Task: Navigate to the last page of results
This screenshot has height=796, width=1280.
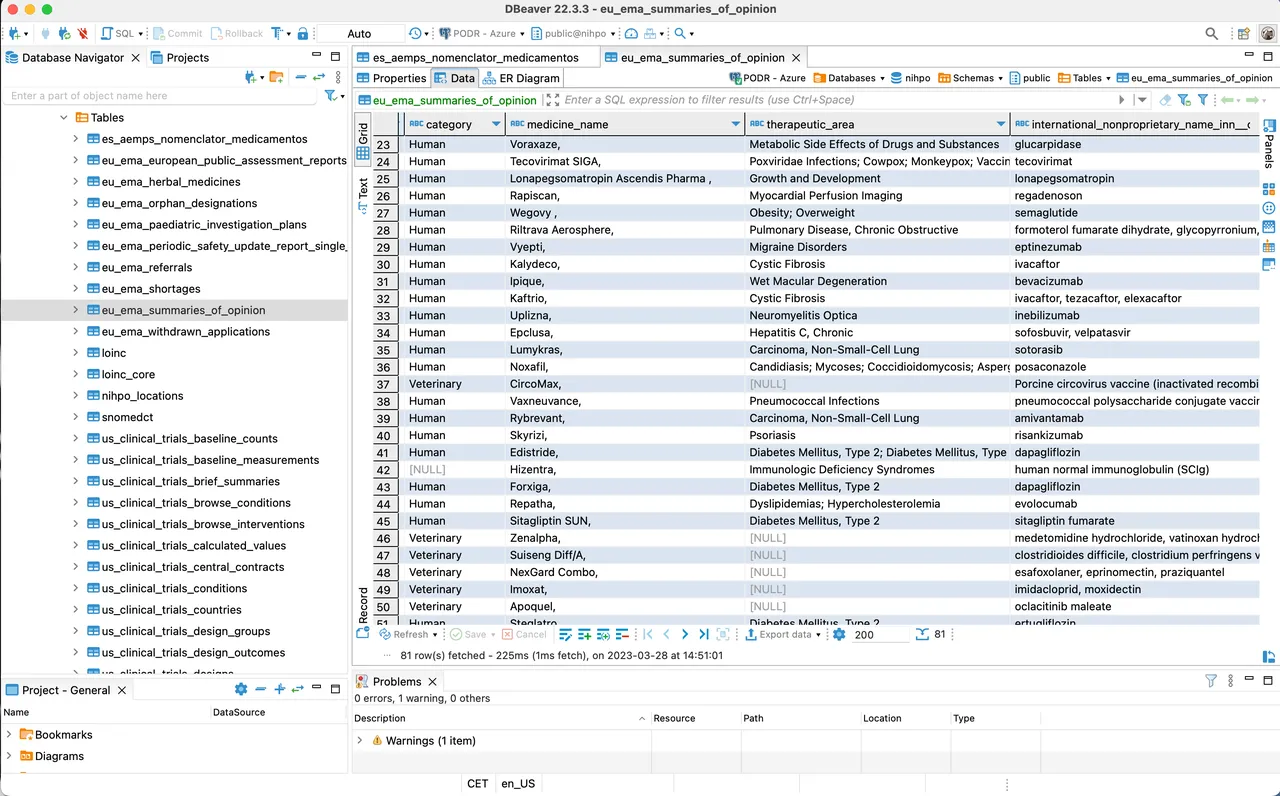Action: click(704, 634)
